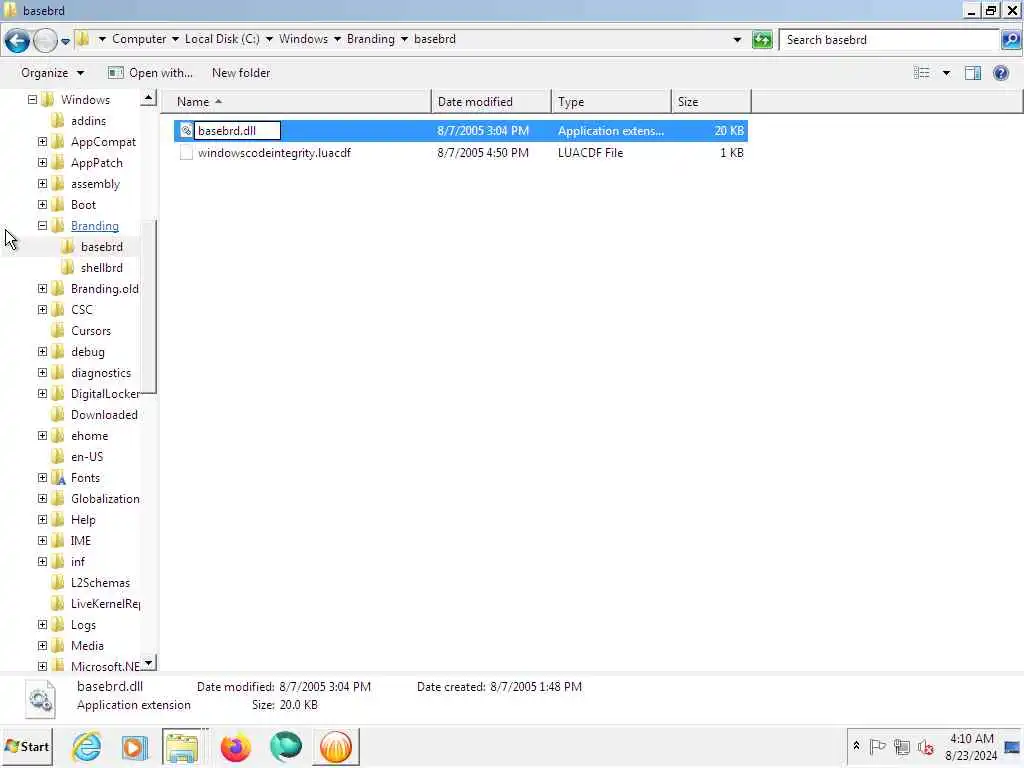Focus the Search basebrd field
Viewport: 1024px width, 768px height.
coord(889,40)
